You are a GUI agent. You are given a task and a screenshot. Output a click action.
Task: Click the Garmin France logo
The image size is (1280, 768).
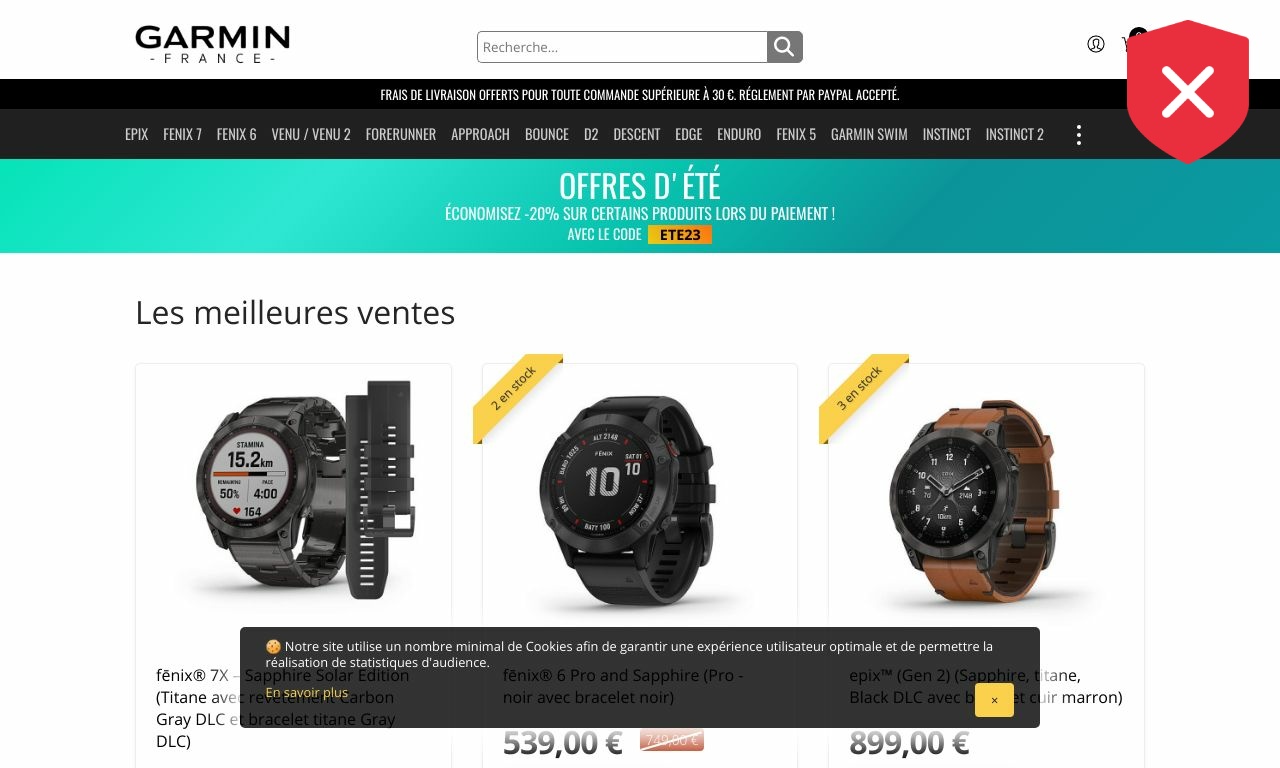pyautogui.click(x=213, y=45)
